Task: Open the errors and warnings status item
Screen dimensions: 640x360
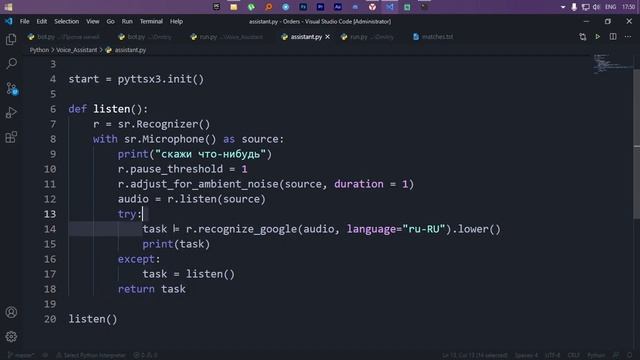Action: (145, 355)
